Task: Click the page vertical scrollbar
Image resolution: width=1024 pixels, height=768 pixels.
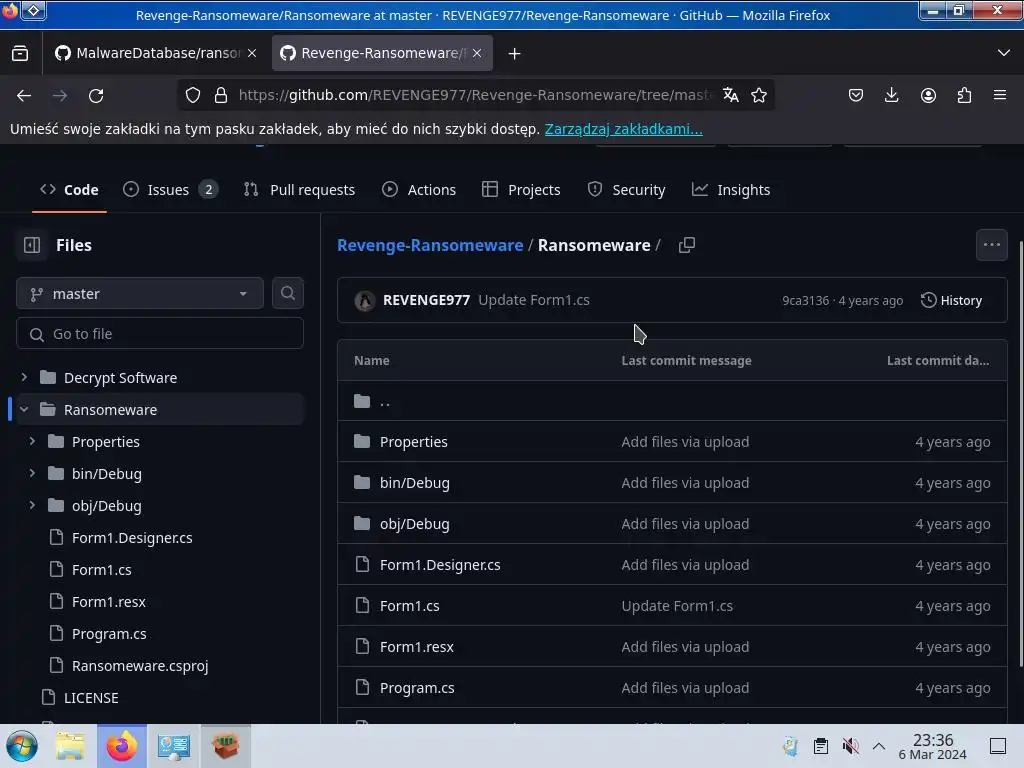Action: pyautogui.click(x=1021, y=454)
